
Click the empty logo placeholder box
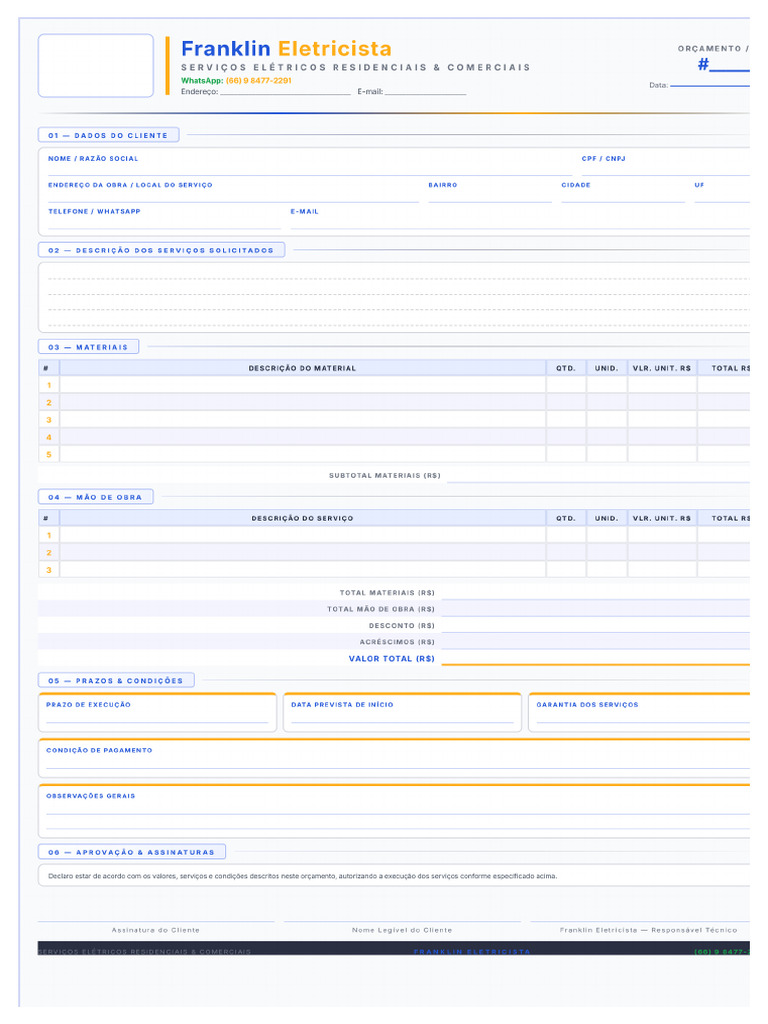point(96,65)
